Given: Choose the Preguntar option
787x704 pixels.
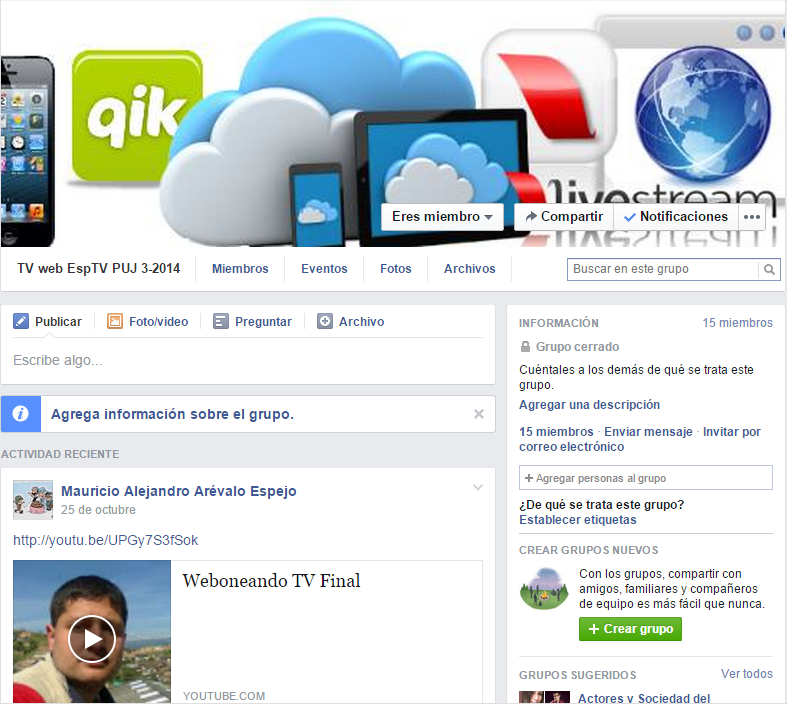Looking at the screenshot, I should coord(263,322).
